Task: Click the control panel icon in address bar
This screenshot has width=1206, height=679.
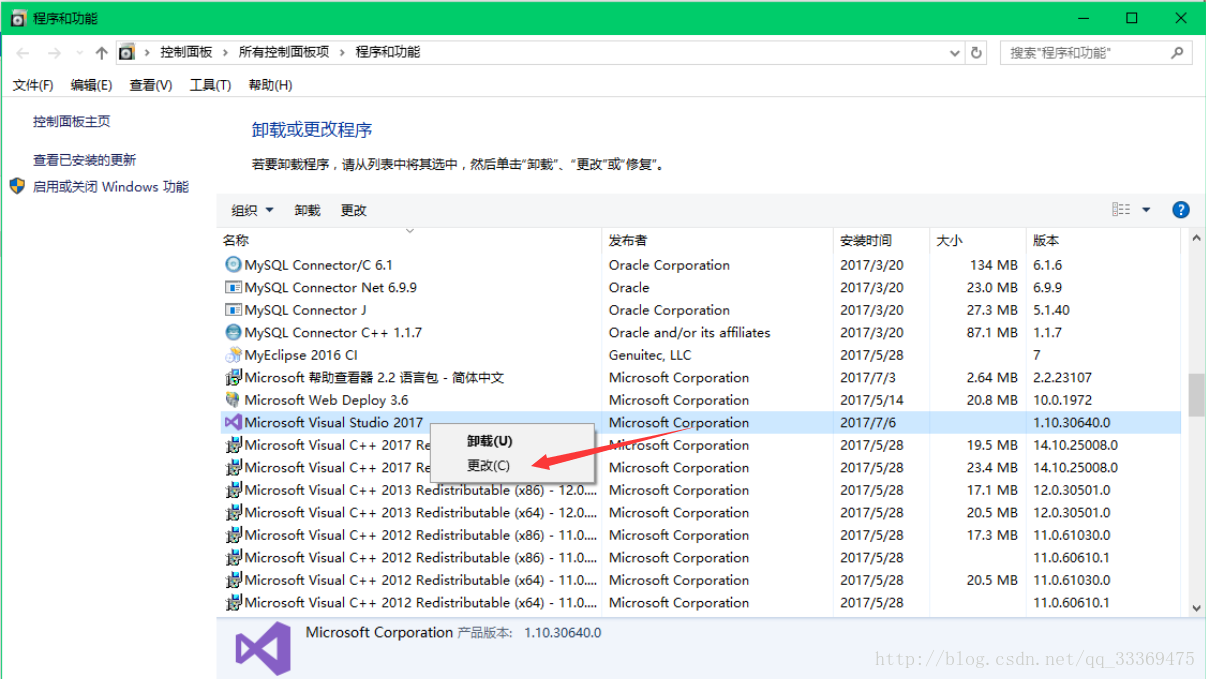Action: pos(126,52)
